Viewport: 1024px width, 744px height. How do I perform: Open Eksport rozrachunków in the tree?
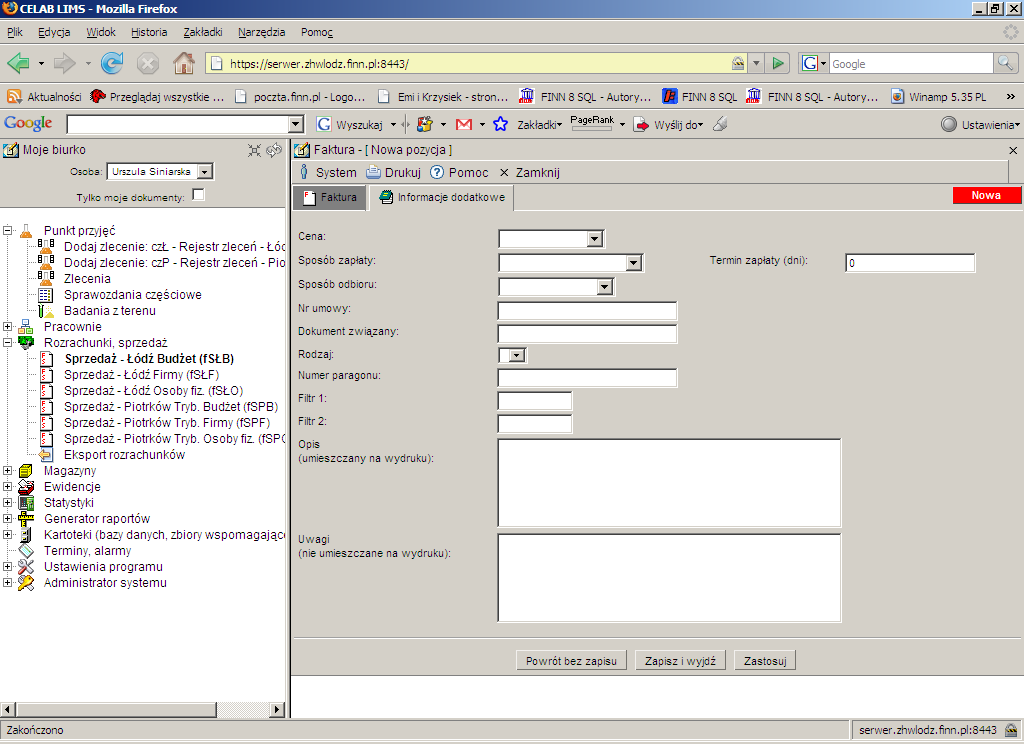click(x=124, y=455)
